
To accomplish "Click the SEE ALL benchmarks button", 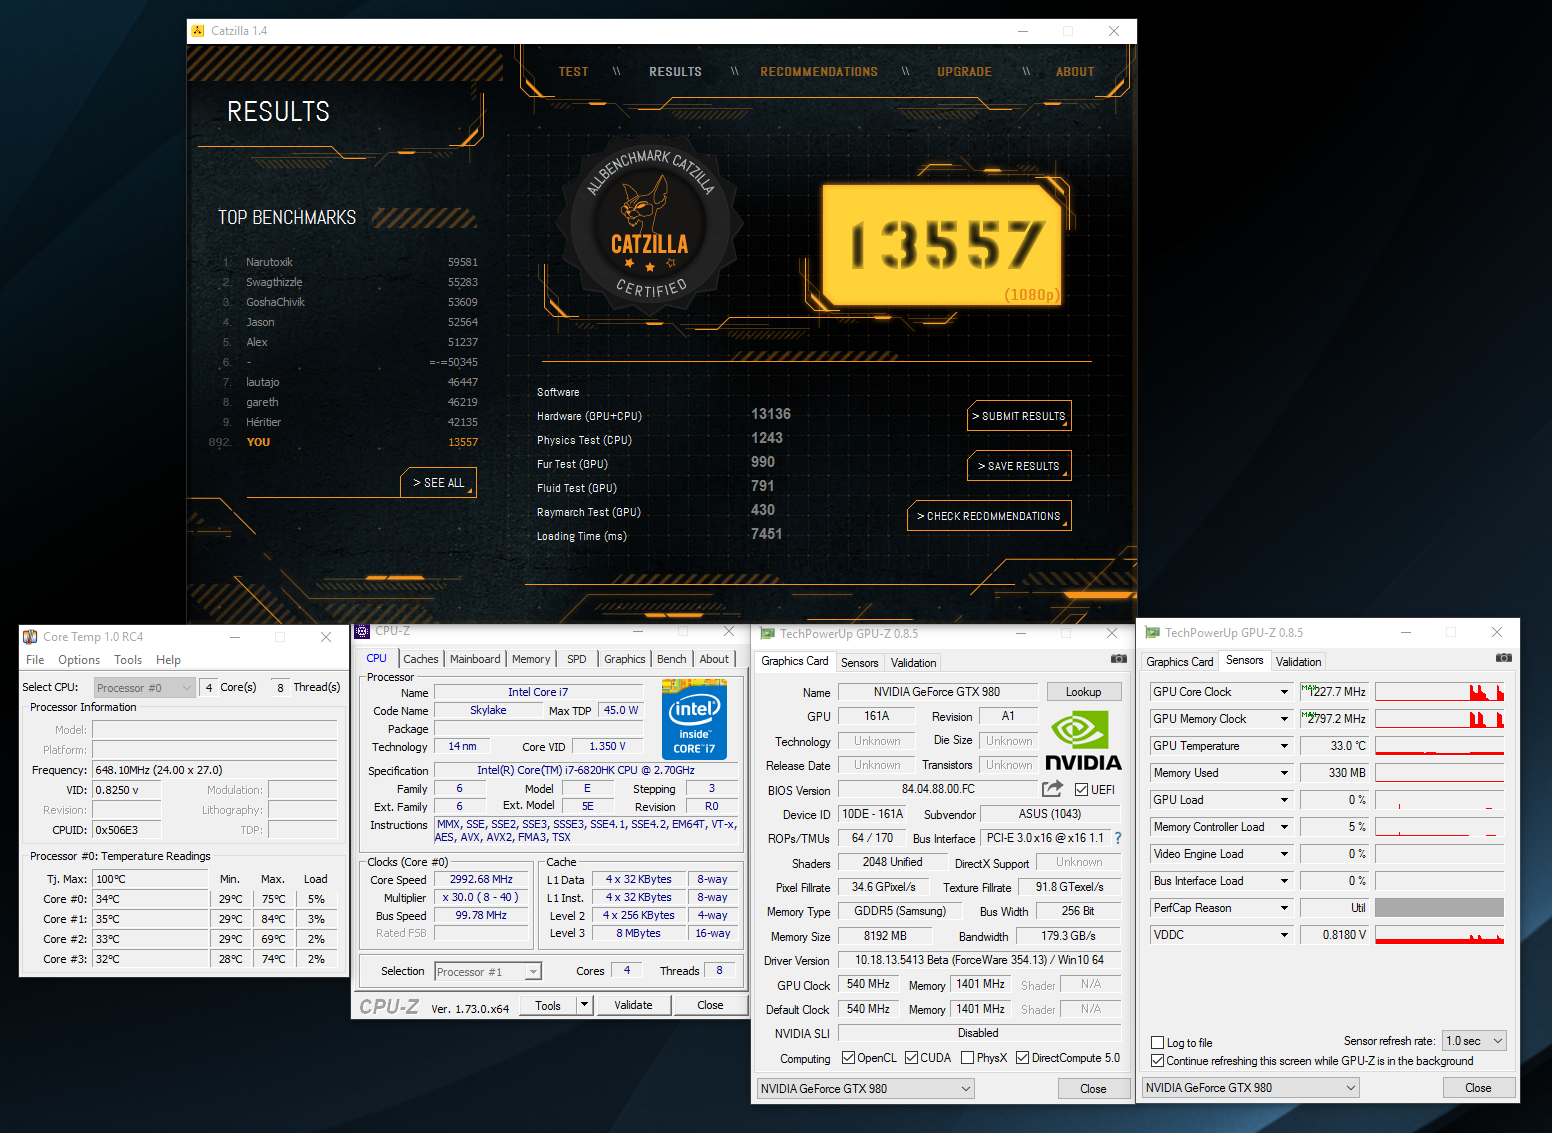I will pos(439,483).
